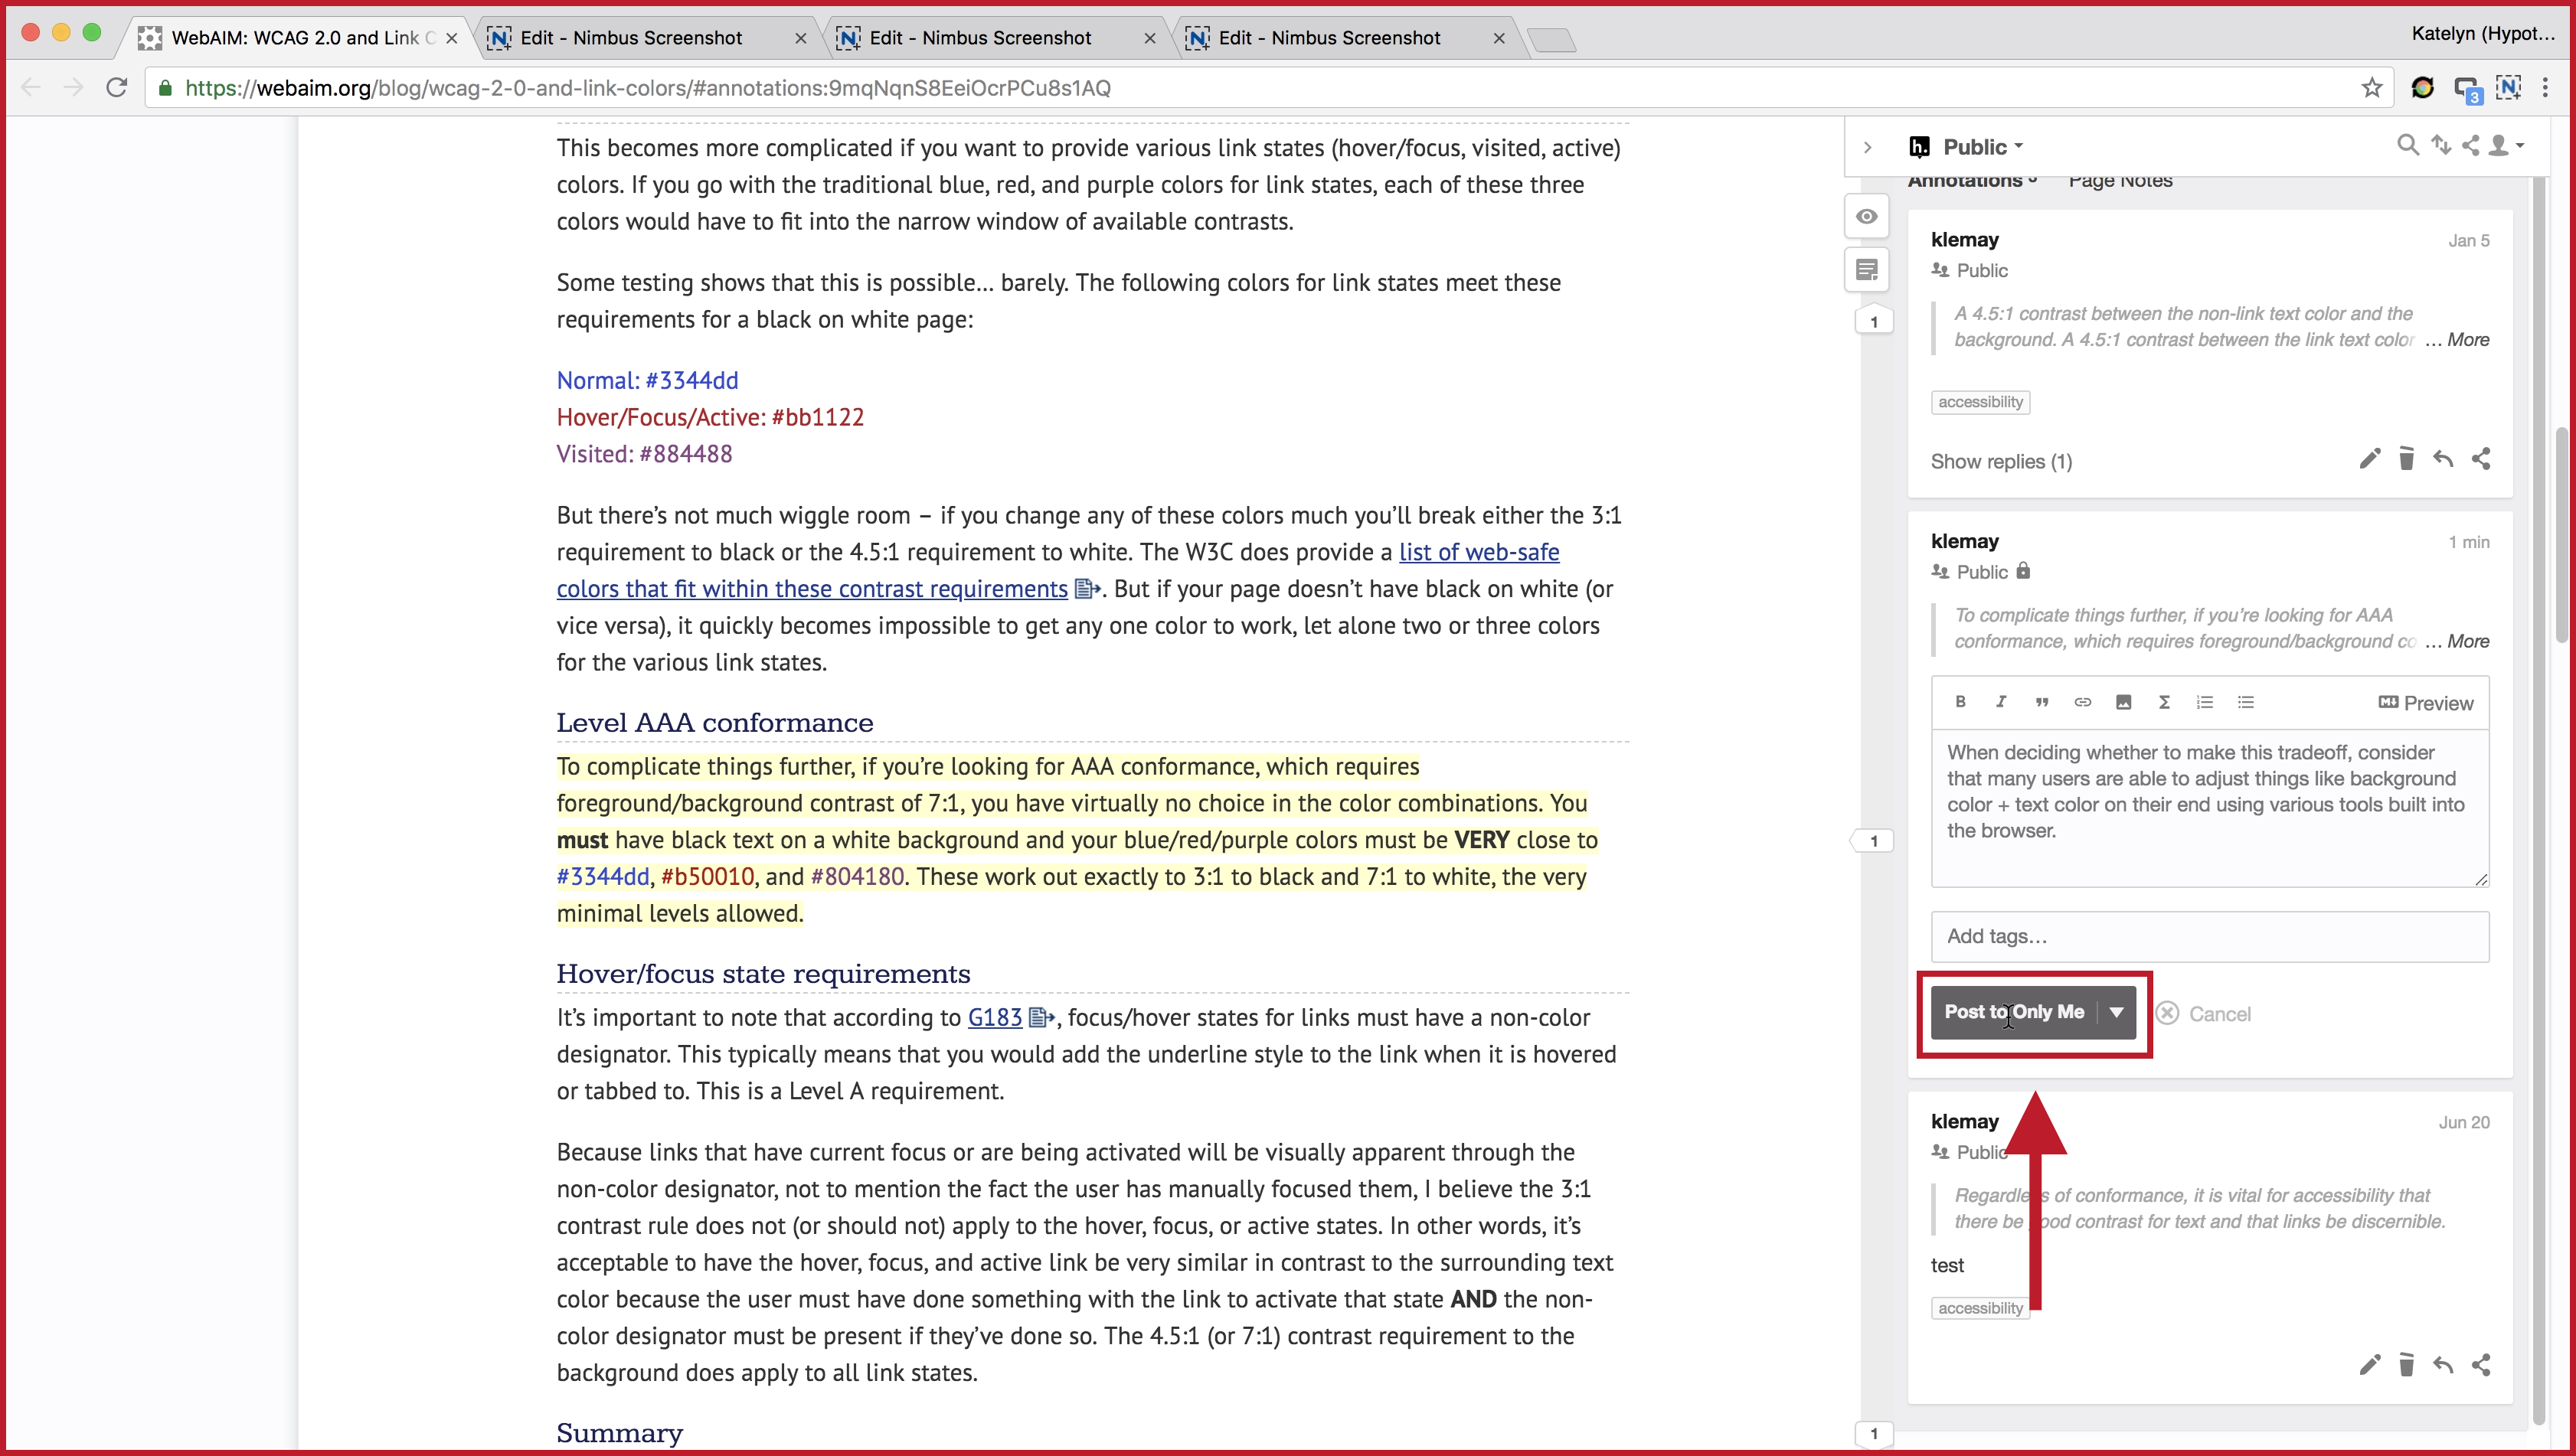Apply italic formatting in annotation editor

[2001, 702]
